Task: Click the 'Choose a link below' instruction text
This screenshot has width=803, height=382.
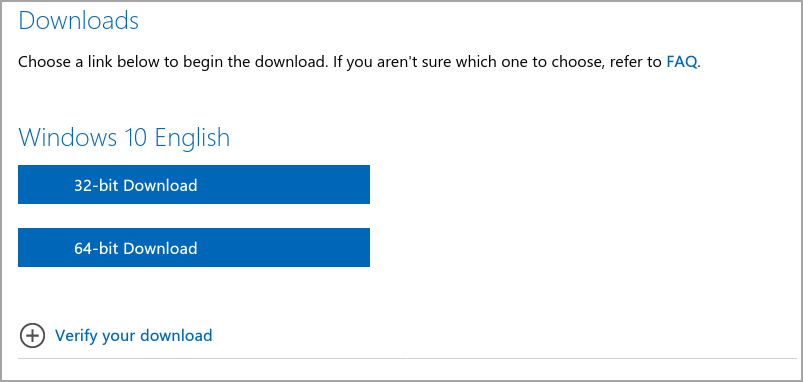Action: point(358,62)
